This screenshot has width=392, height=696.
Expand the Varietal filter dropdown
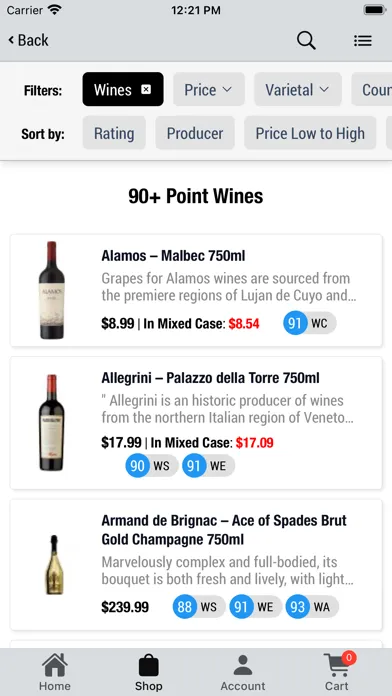[x=298, y=90]
